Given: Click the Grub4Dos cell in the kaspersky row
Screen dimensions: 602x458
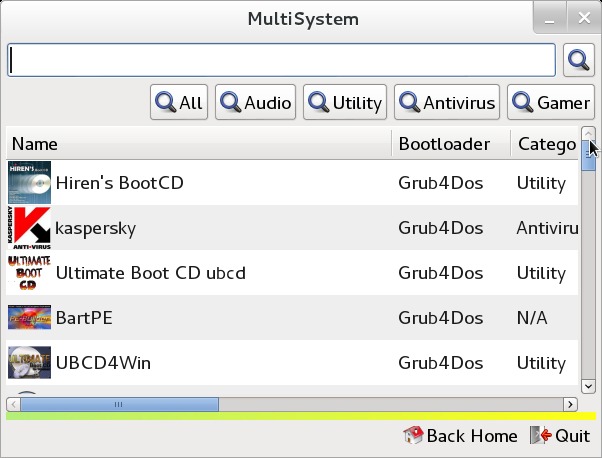Looking at the screenshot, I should point(441,228).
